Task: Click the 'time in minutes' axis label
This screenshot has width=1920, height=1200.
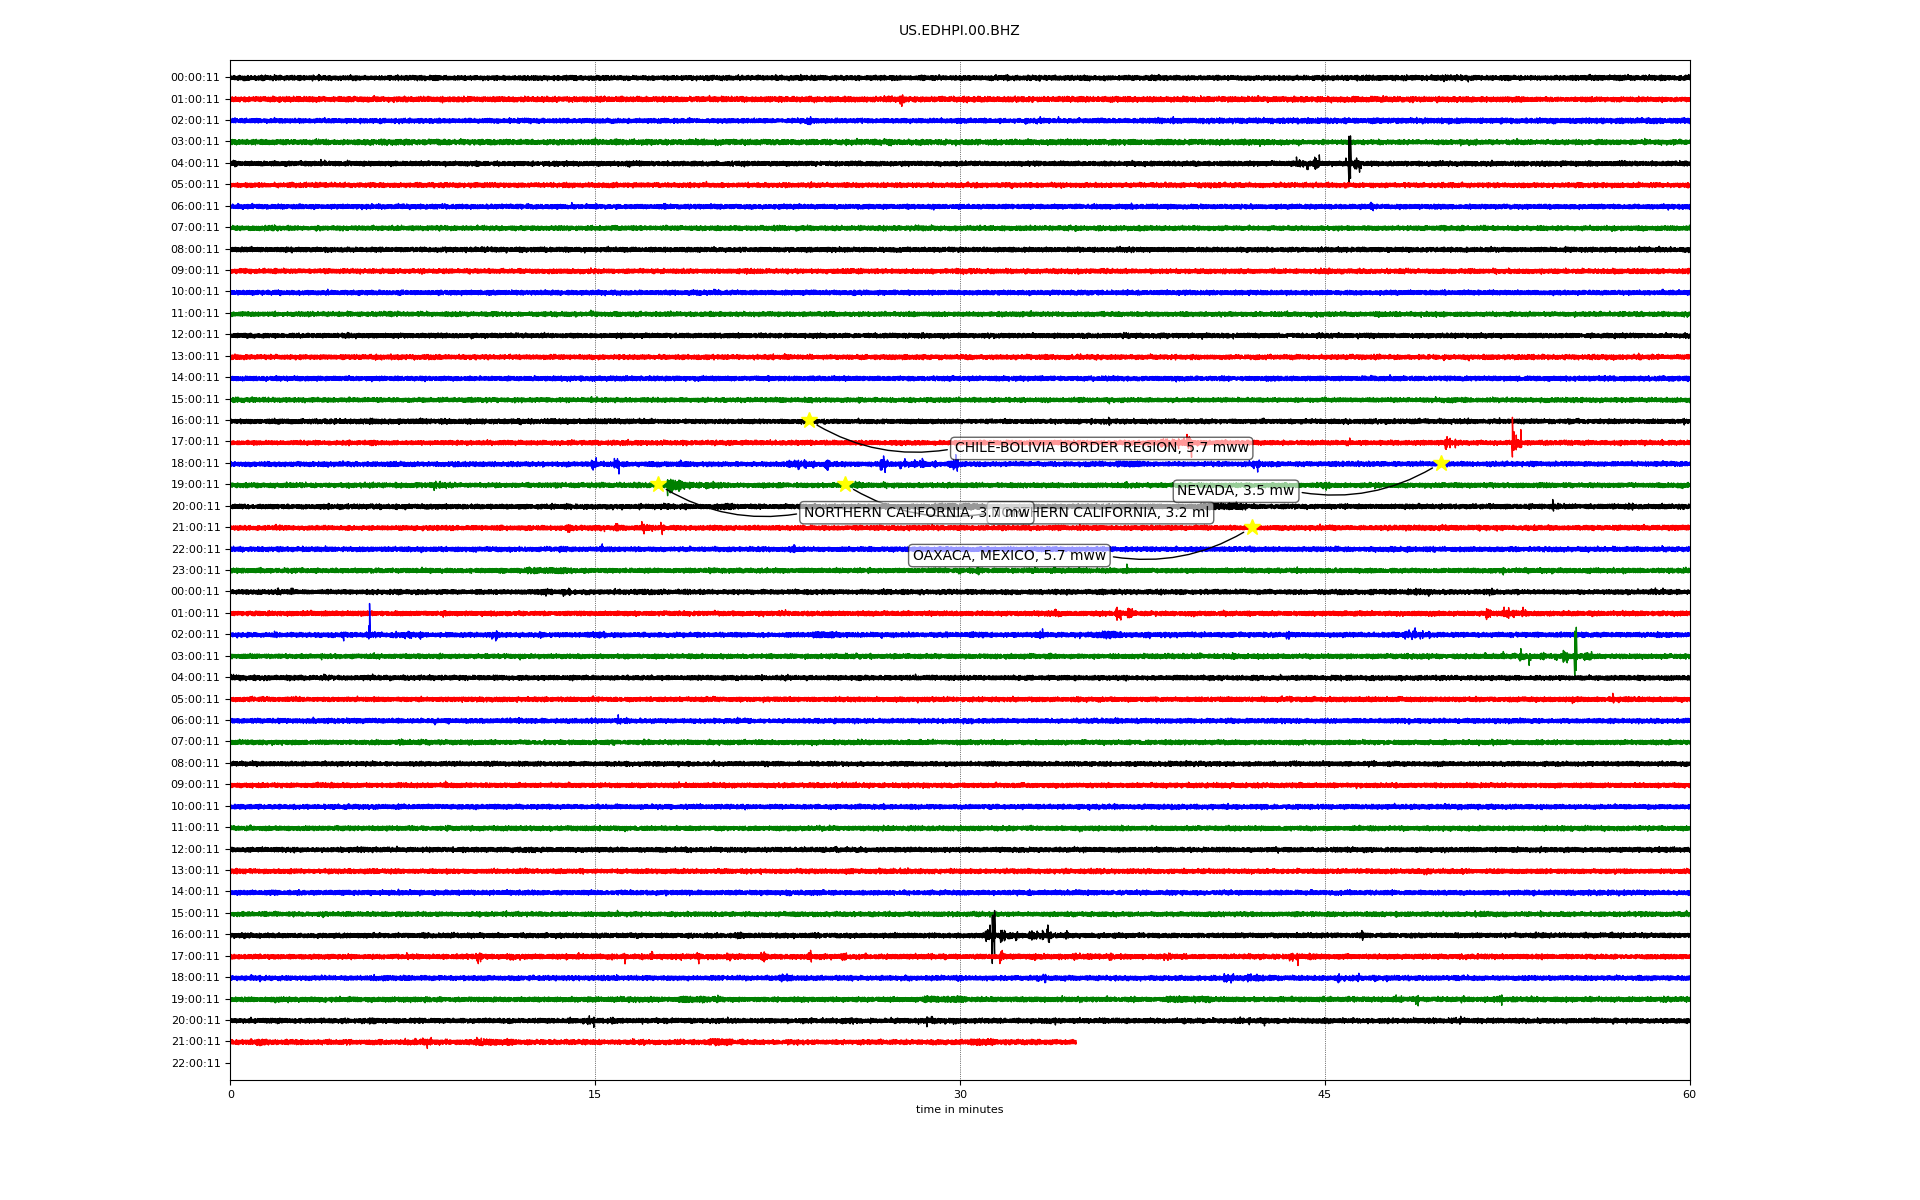Action: point(959,1109)
